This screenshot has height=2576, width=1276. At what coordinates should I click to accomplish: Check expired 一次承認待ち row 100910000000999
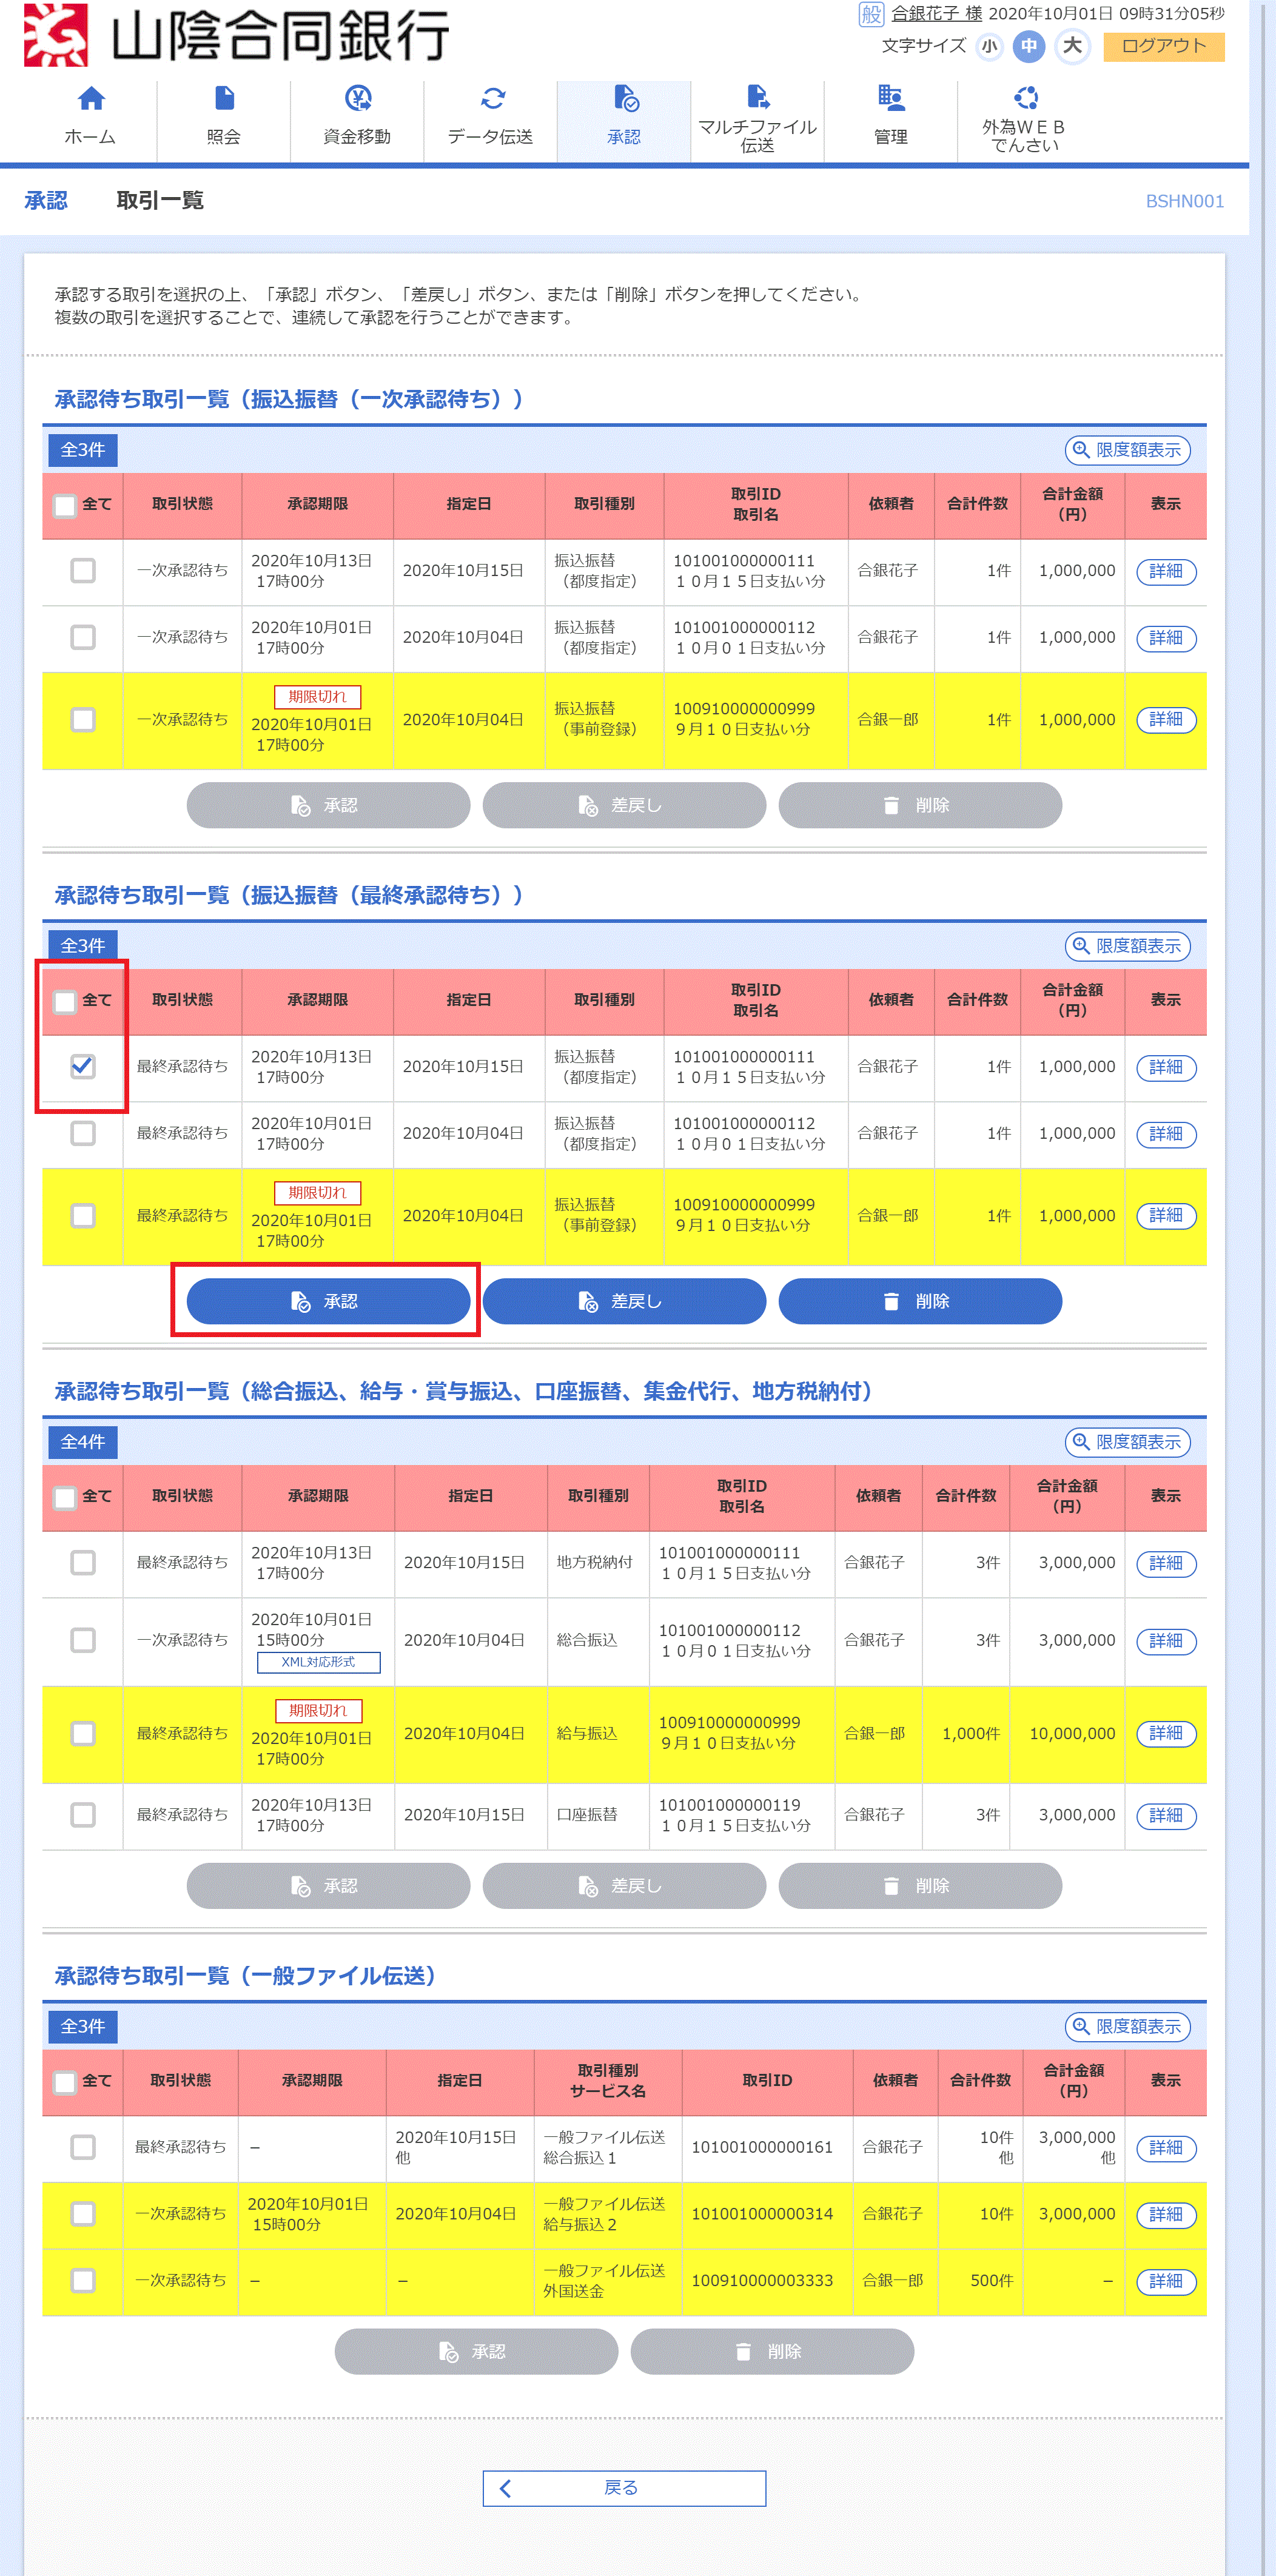pyautogui.click(x=83, y=720)
